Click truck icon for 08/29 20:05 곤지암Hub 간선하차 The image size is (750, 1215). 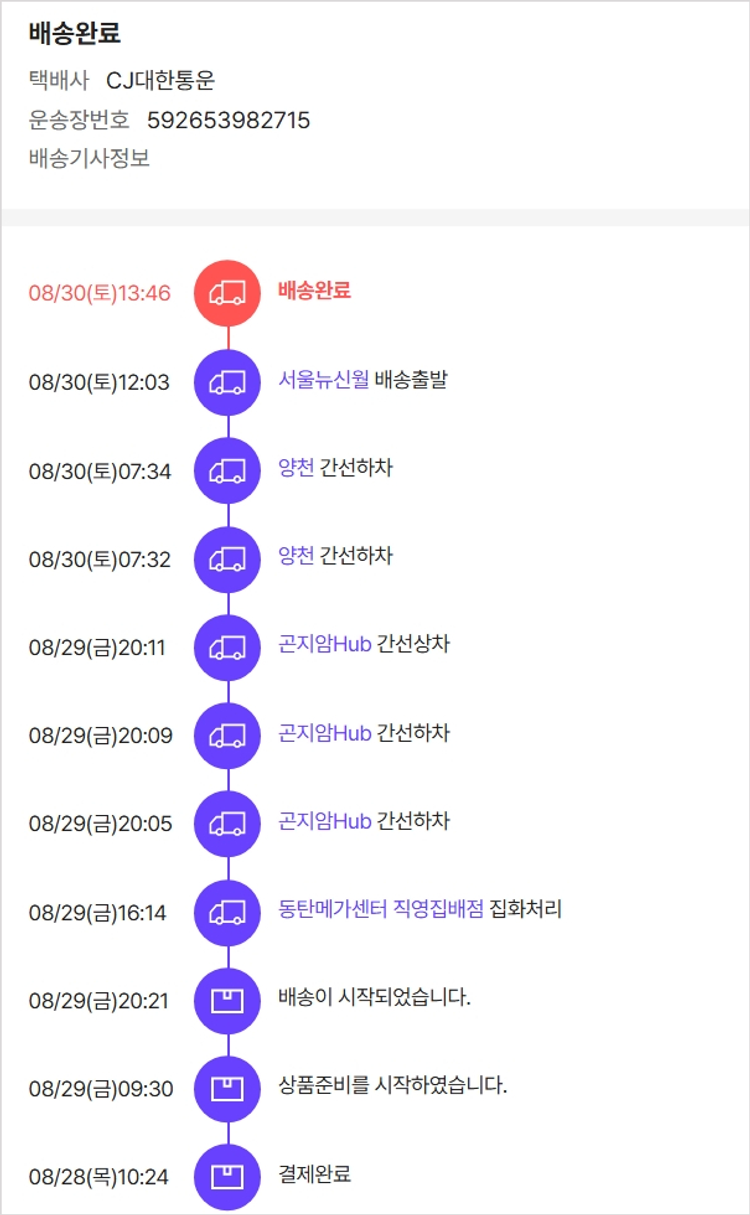coord(228,824)
